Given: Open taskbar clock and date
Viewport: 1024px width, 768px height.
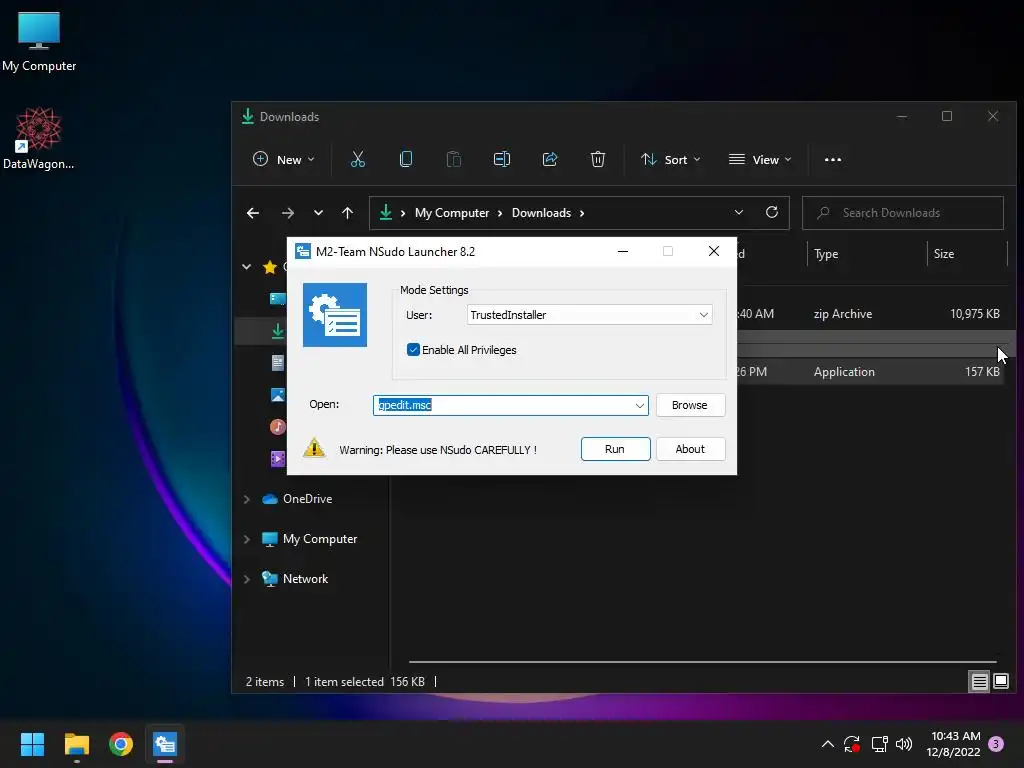Looking at the screenshot, I should [954, 744].
